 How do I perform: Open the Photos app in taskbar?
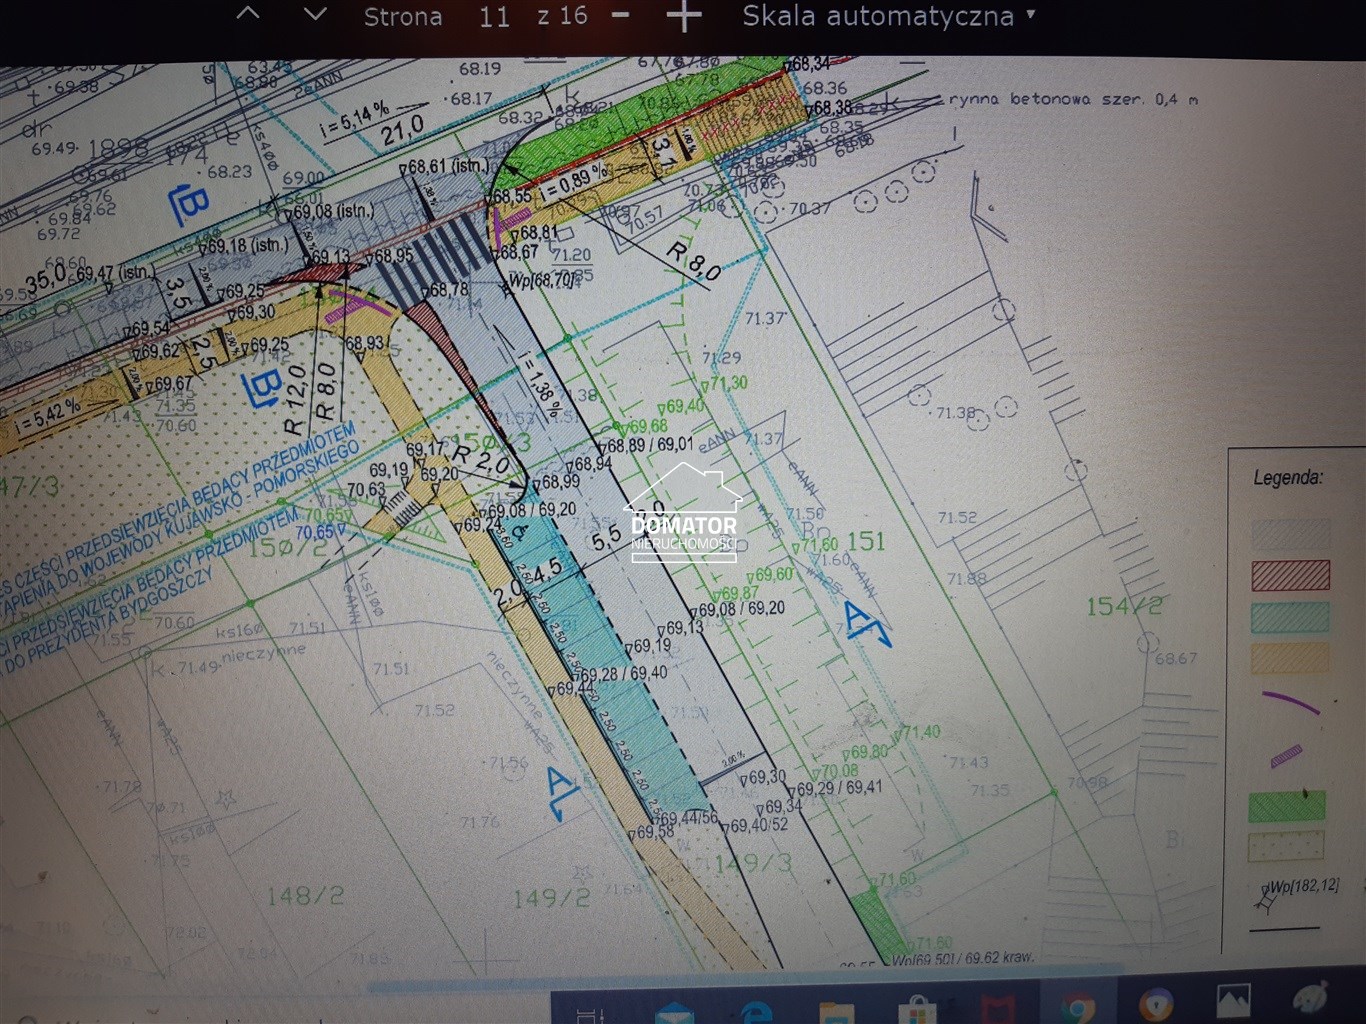1233,1003
